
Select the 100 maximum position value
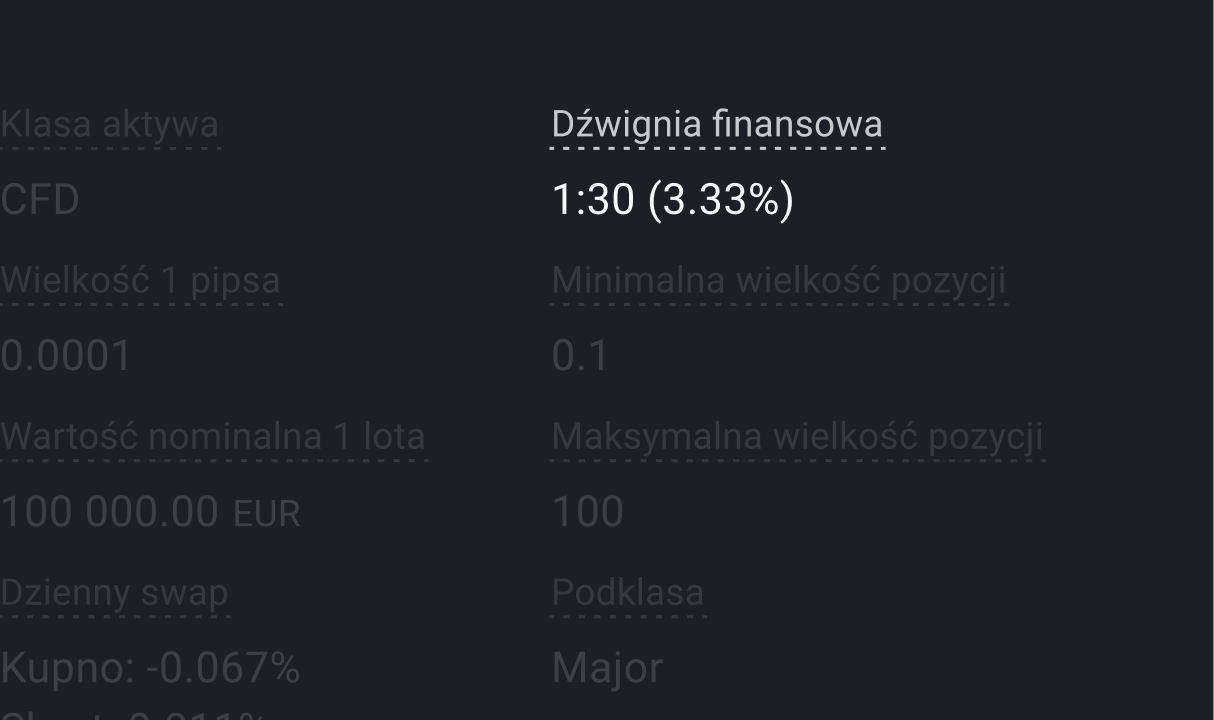(588, 513)
